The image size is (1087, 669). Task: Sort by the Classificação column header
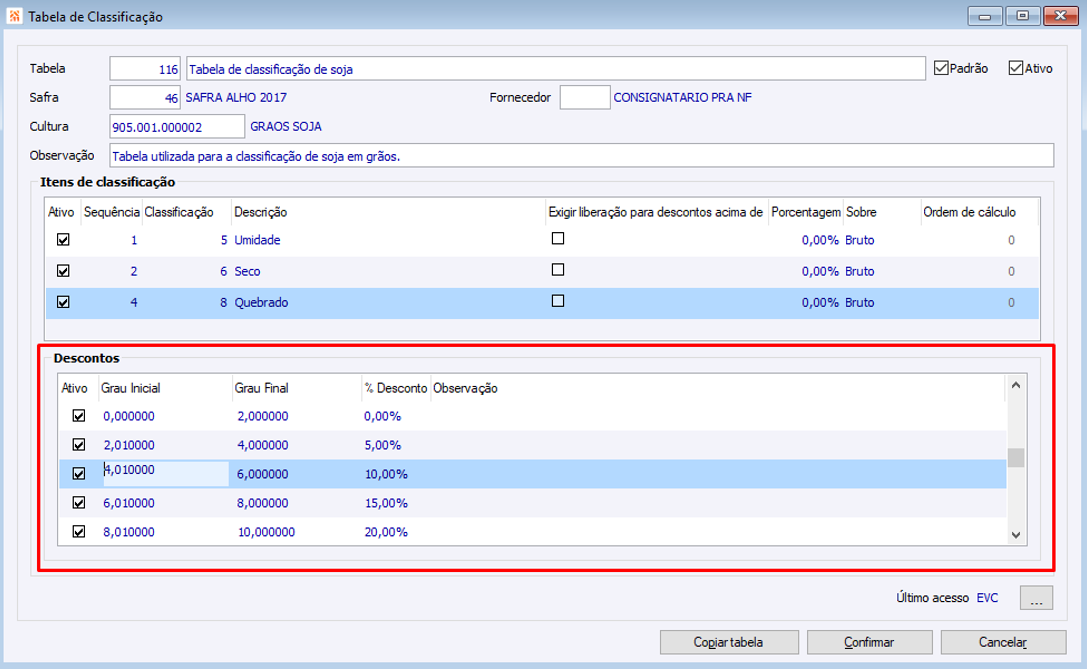[x=179, y=212]
